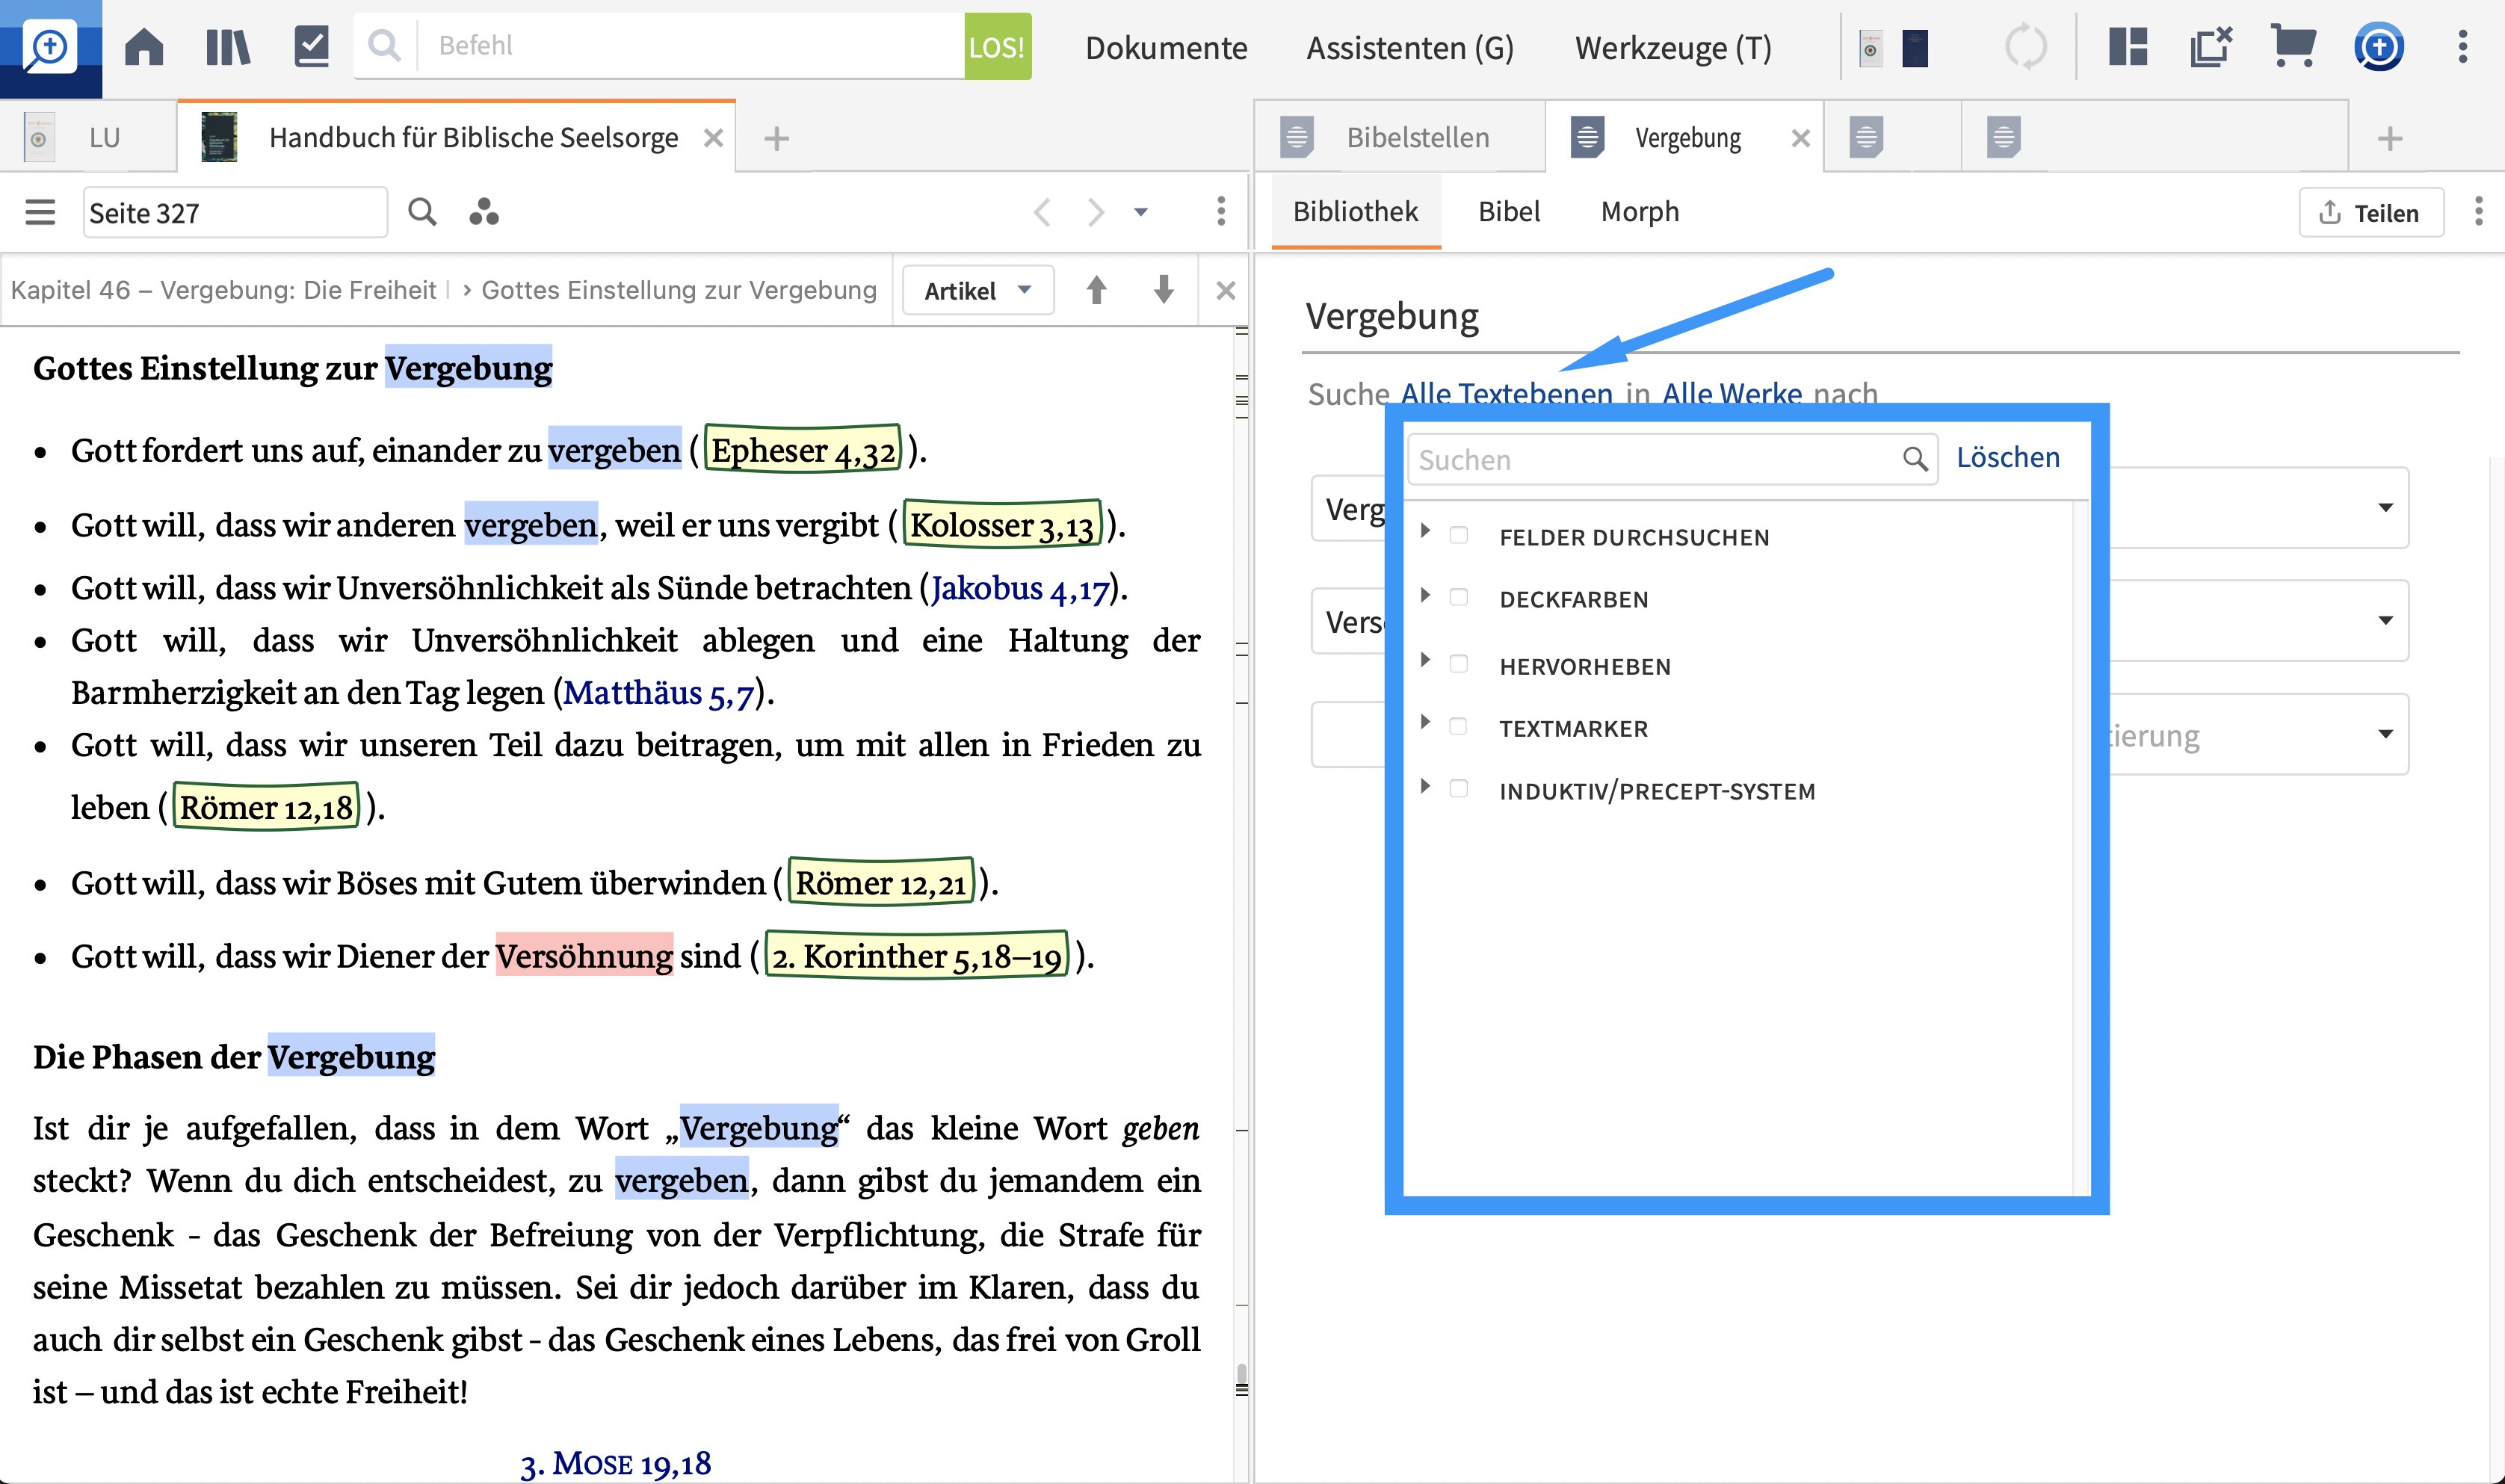Click the sync refresh icon

click(2026, 47)
